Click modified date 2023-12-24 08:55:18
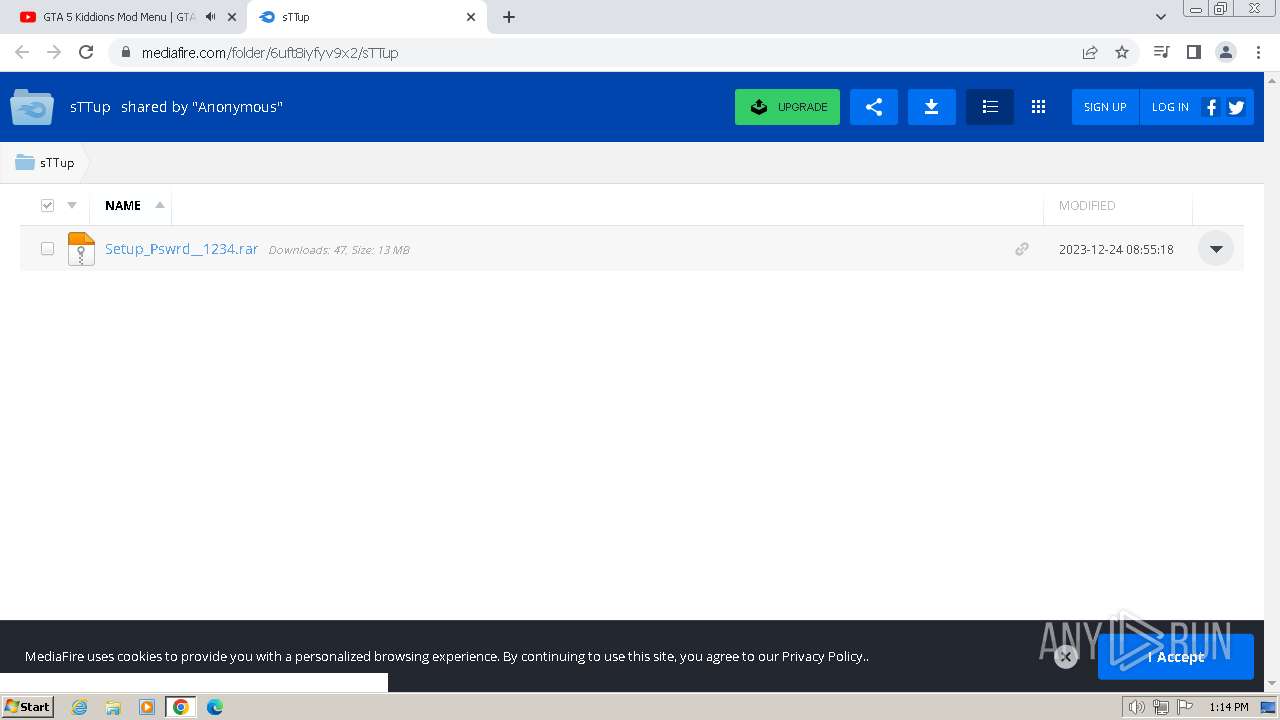Image resolution: width=1280 pixels, height=720 pixels. point(1116,249)
